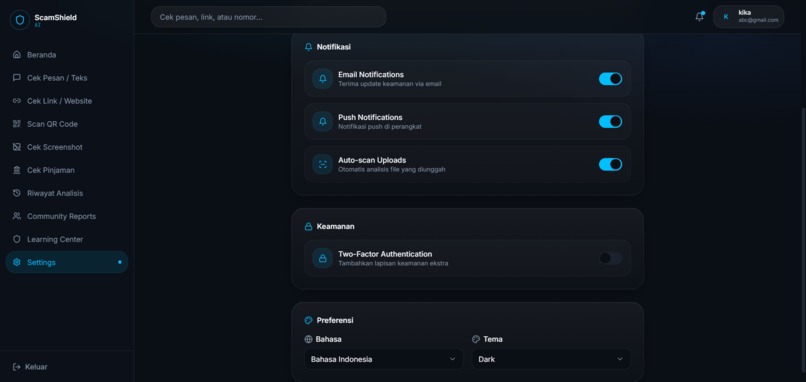The width and height of the screenshot is (806, 382).
Task: Open Cek Pesan / Teks page
Action: click(x=67, y=78)
